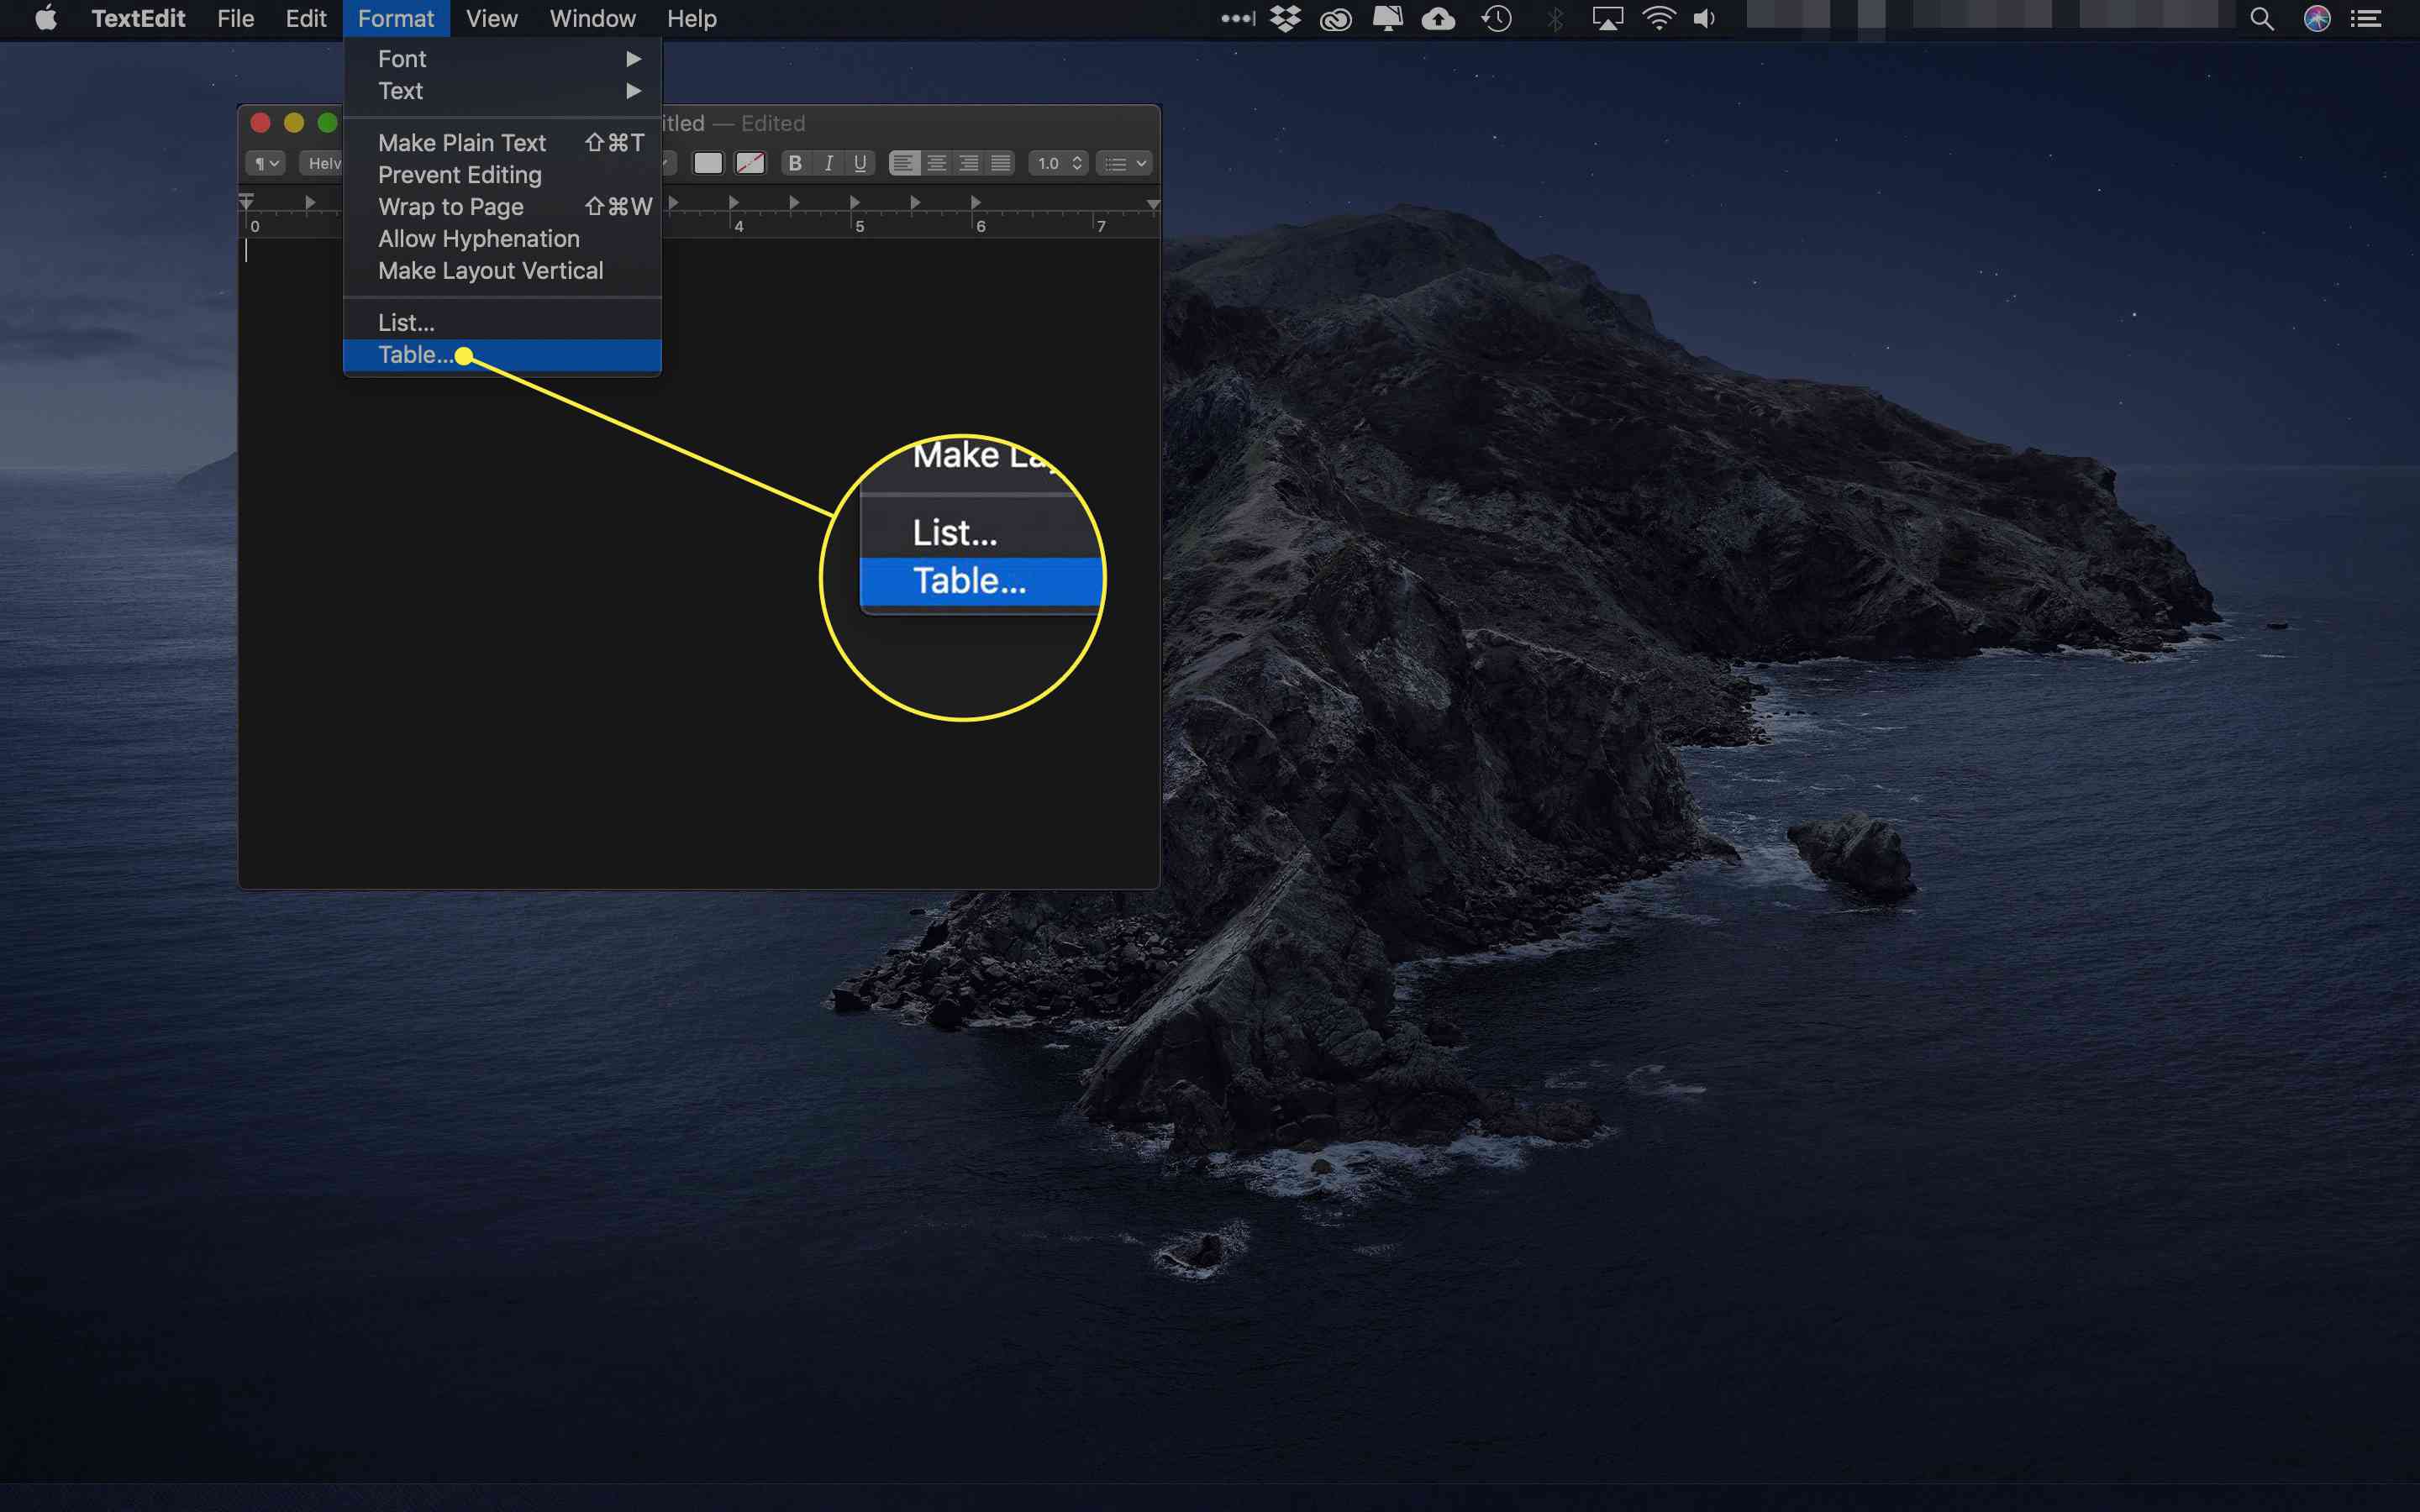Click the Format menu in menu bar

click(x=396, y=19)
